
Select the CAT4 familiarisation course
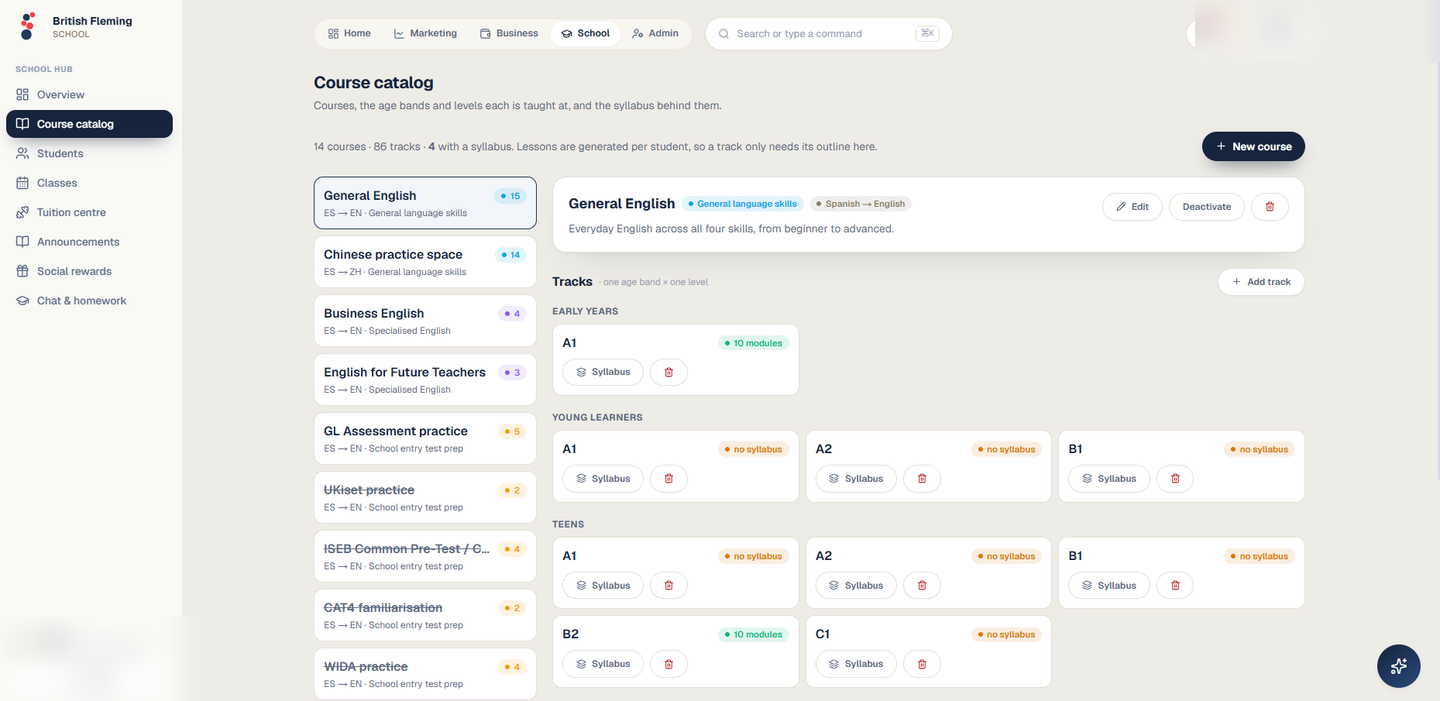425,616
